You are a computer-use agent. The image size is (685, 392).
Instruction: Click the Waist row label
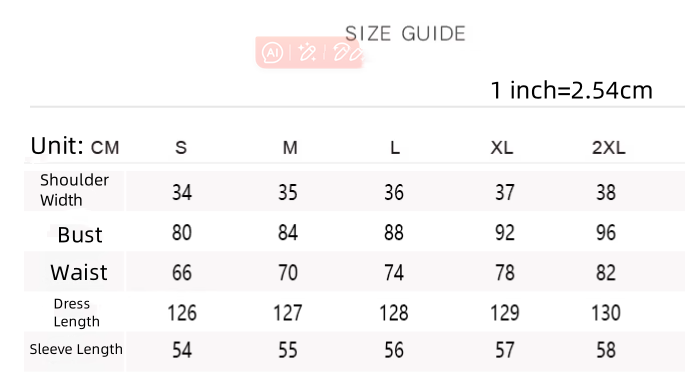tap(79, 272)
